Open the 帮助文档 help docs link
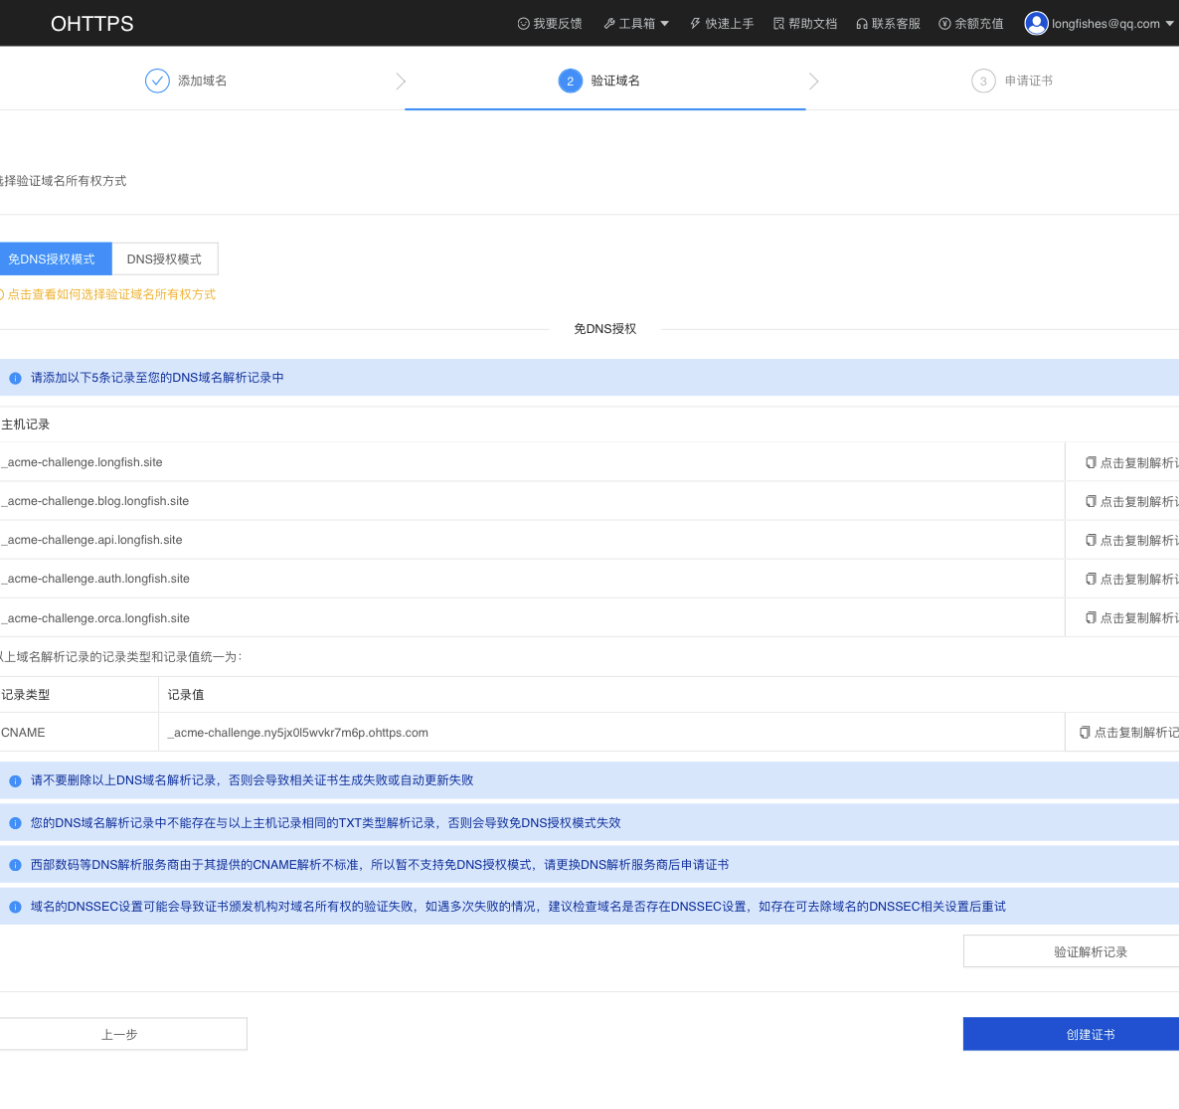Screen dimensions: 1179x1109 805,24
